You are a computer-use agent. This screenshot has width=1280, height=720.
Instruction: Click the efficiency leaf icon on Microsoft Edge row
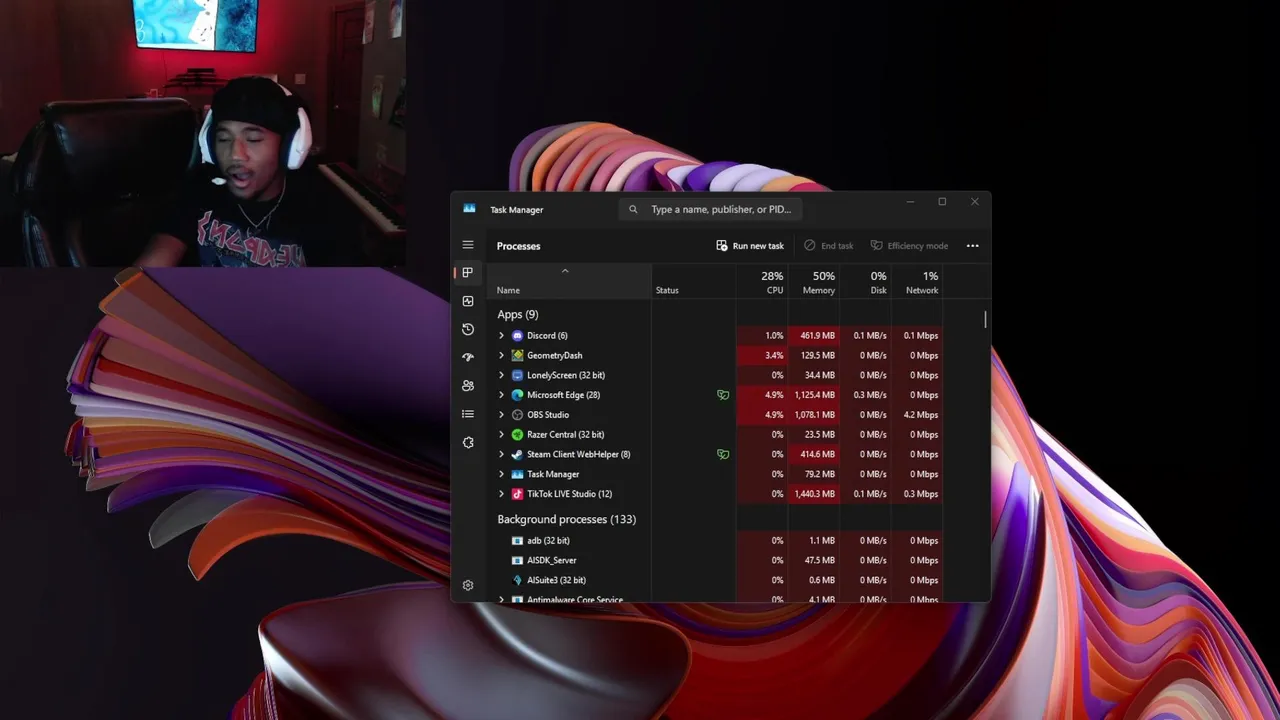point(723,395)
